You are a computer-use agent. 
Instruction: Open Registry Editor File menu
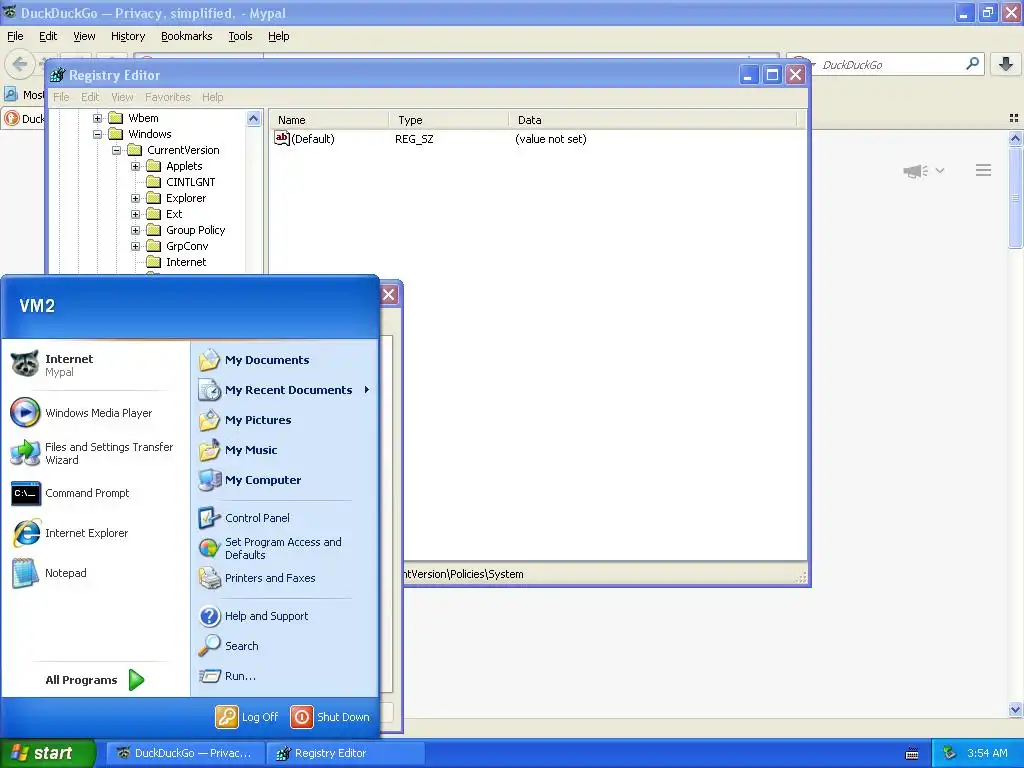click(61, 97)
